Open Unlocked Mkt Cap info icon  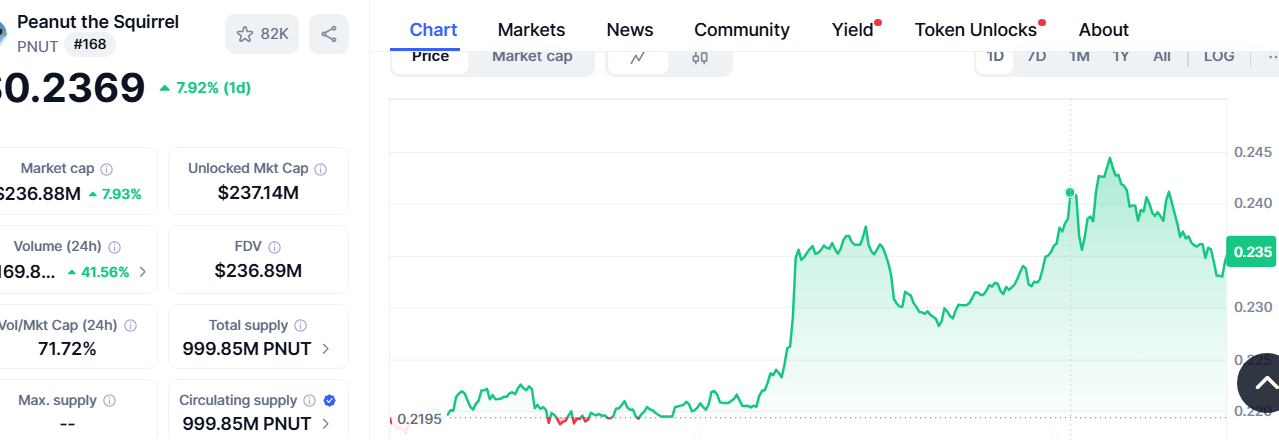pyautogui.click(x=319, y=169)
